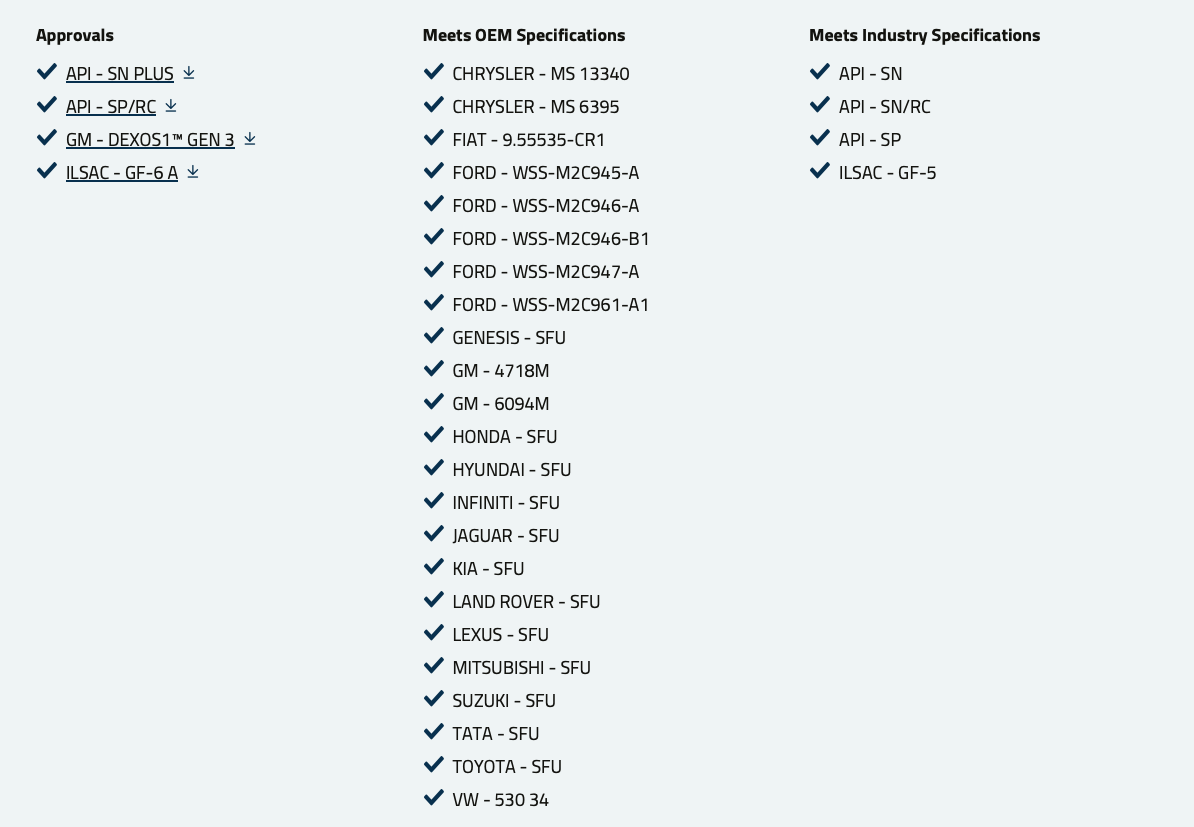
Task: Click the LAND ROVER - SFU entry
Action: 526,602
